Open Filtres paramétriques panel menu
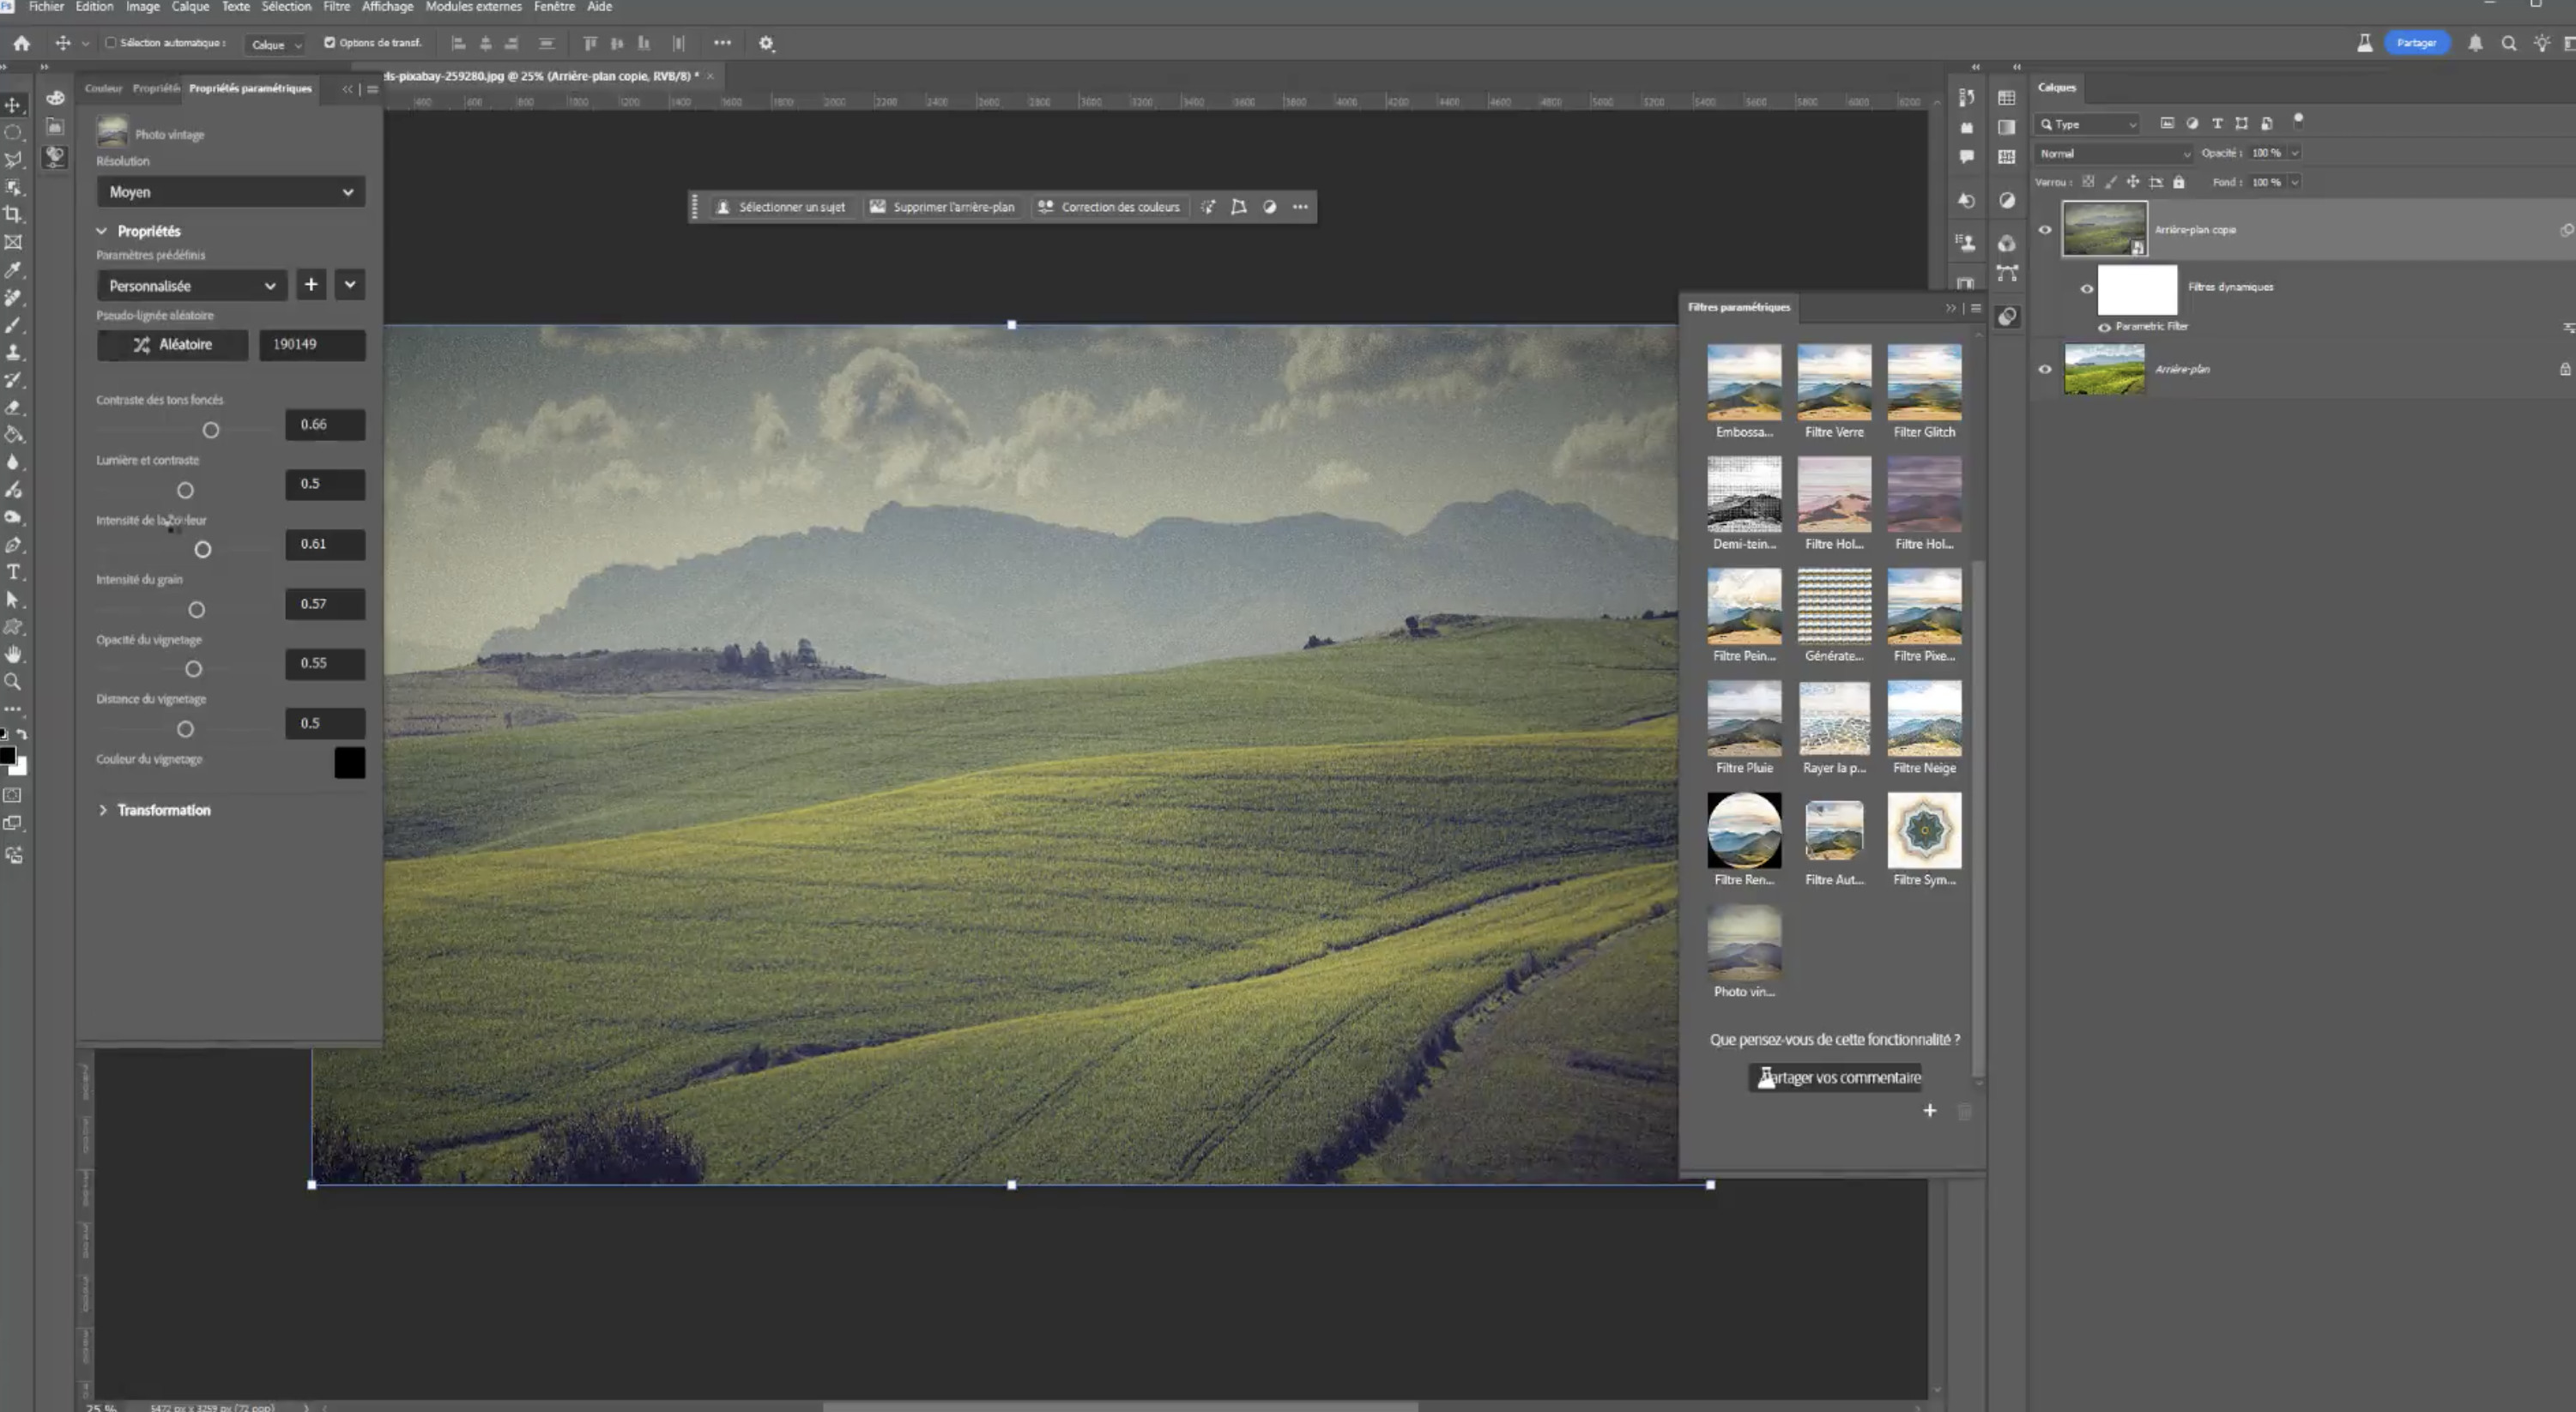Image resolution: width=2576 pixels, height=1412 pixels. (1976, 308)
